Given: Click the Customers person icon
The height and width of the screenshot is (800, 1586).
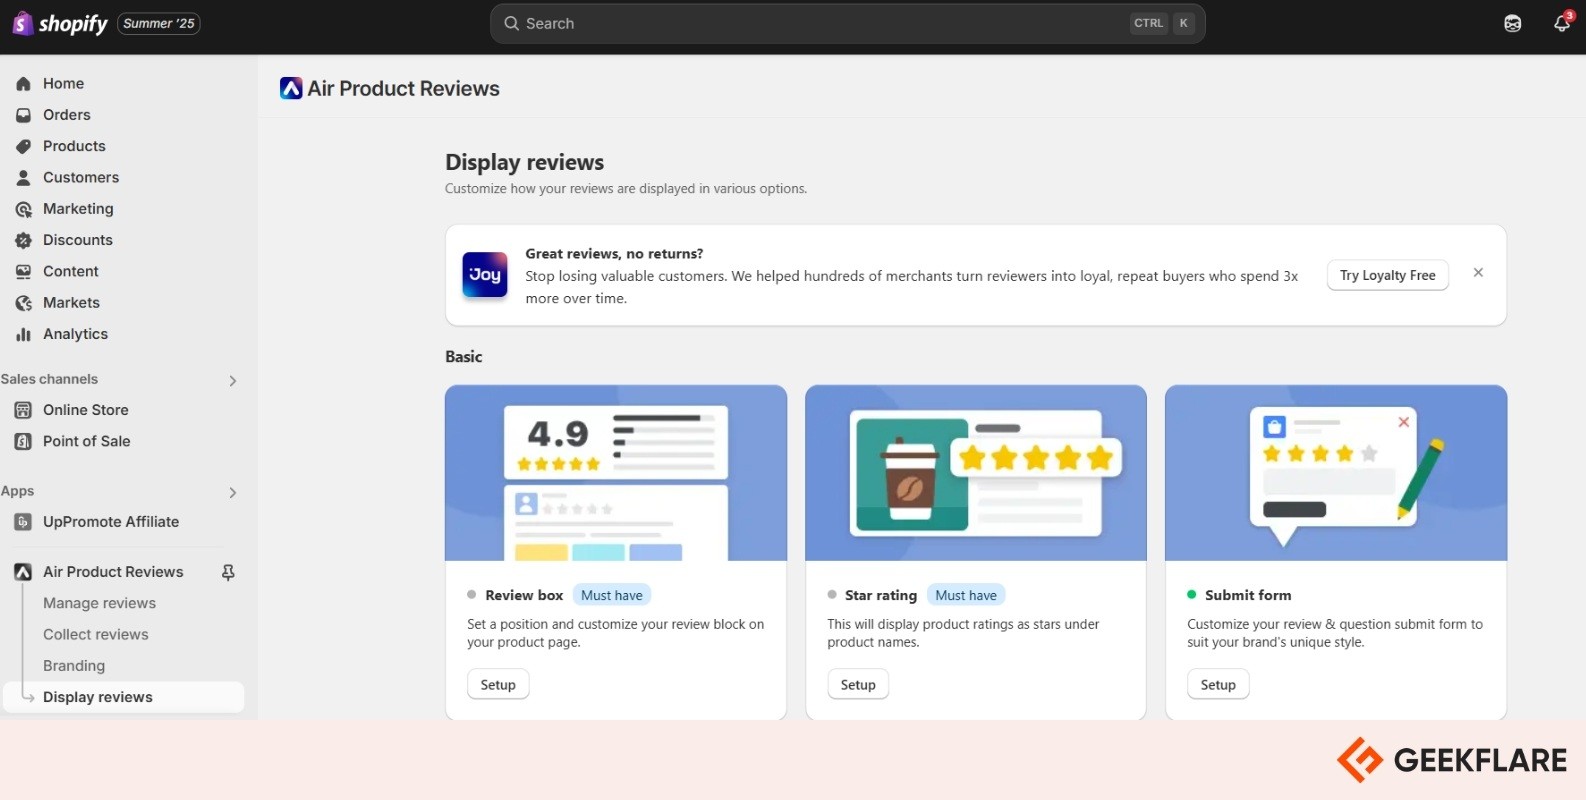Looking at the screenshot, I should 23,178.
